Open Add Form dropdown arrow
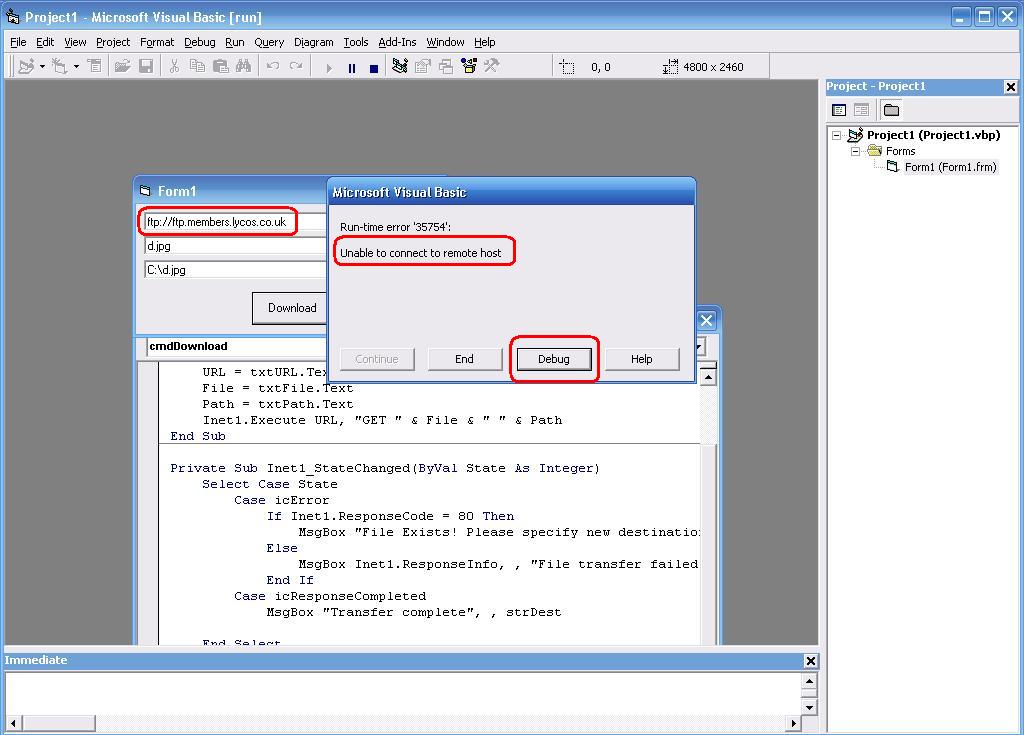This screenshot has height=735, width=1024. [76, 67]
